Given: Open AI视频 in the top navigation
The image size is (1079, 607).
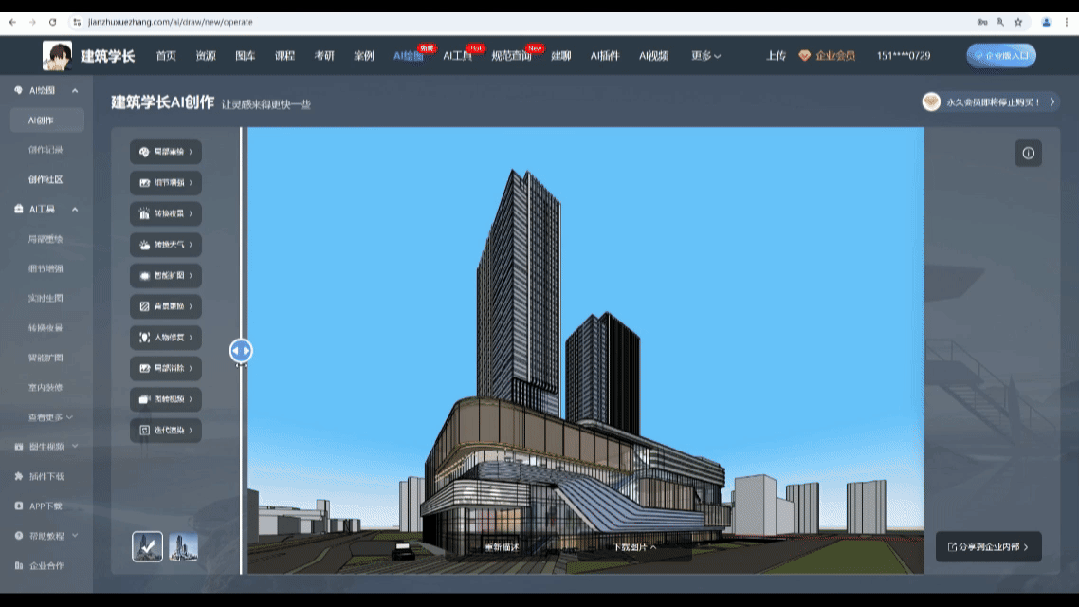Looking at the screenshot, I should (x=654, y=56).
